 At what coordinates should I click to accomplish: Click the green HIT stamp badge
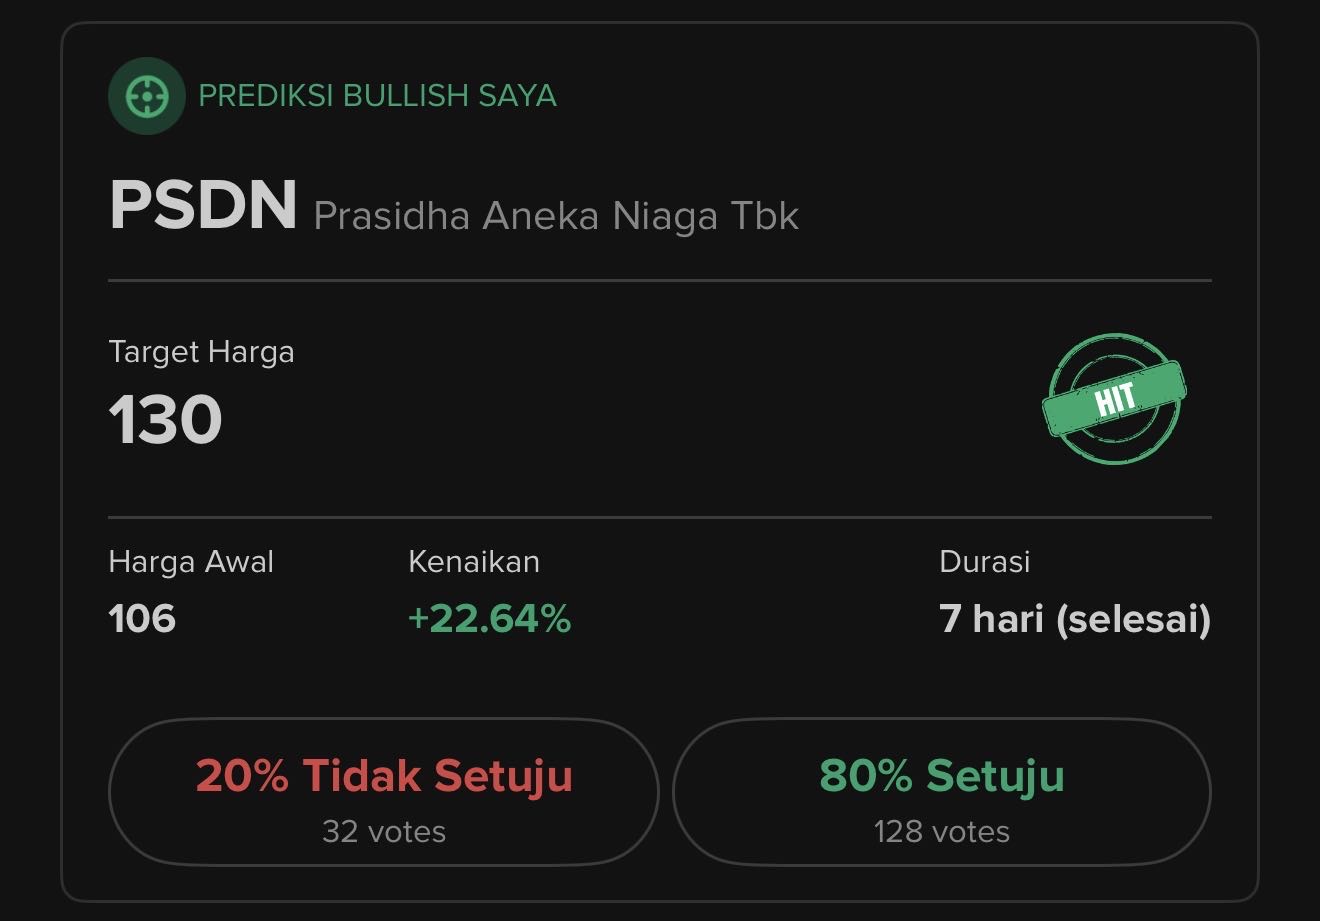pos(1115,398)
